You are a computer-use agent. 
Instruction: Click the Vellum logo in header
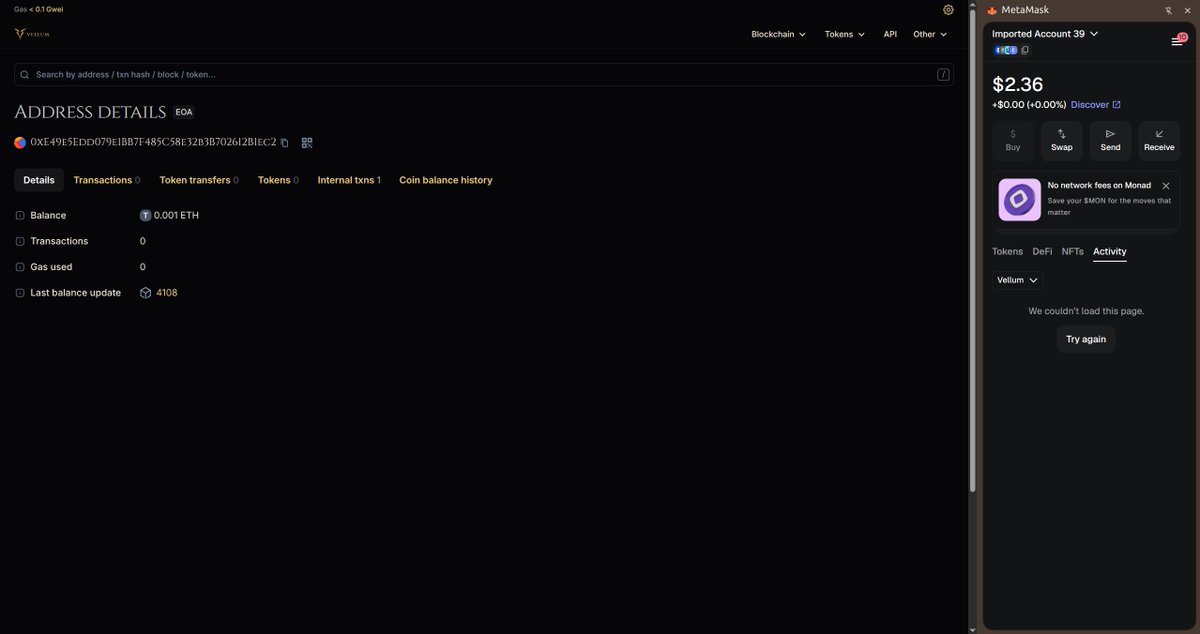(x=32, y=34)
